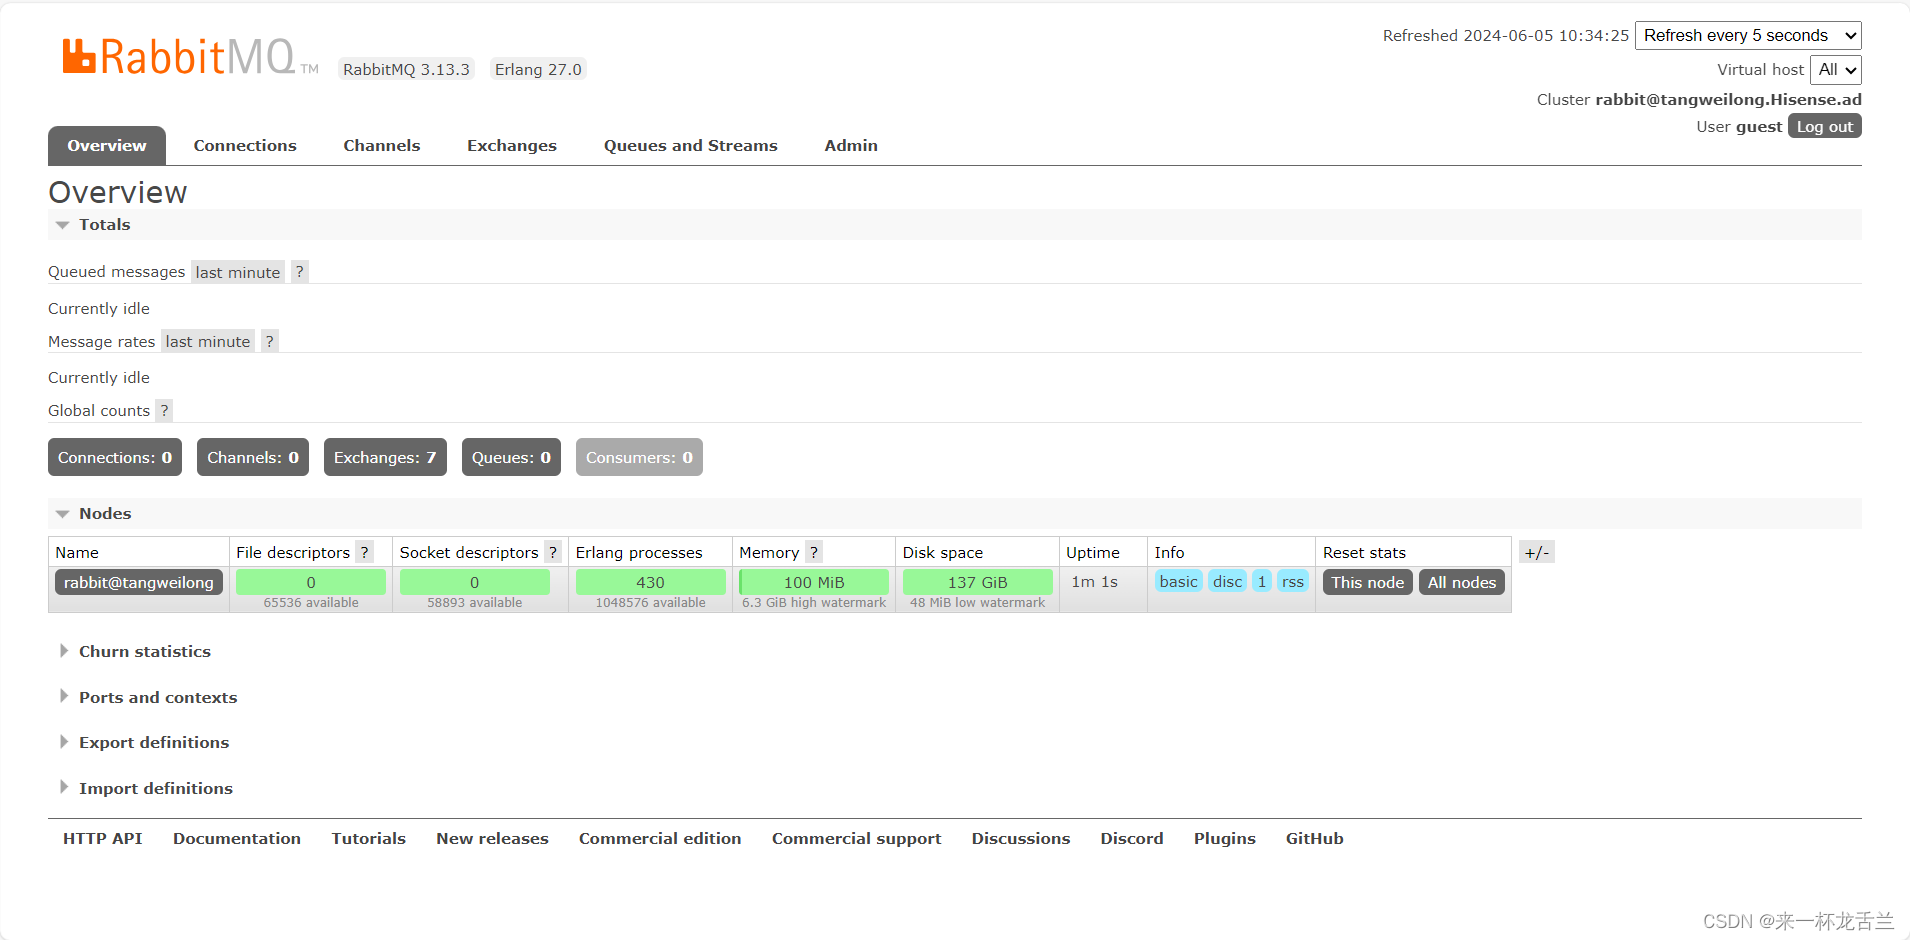Click File descriptors usage bar
The width and height of the screenshot is (1910, 940).
tap(311, 582)
